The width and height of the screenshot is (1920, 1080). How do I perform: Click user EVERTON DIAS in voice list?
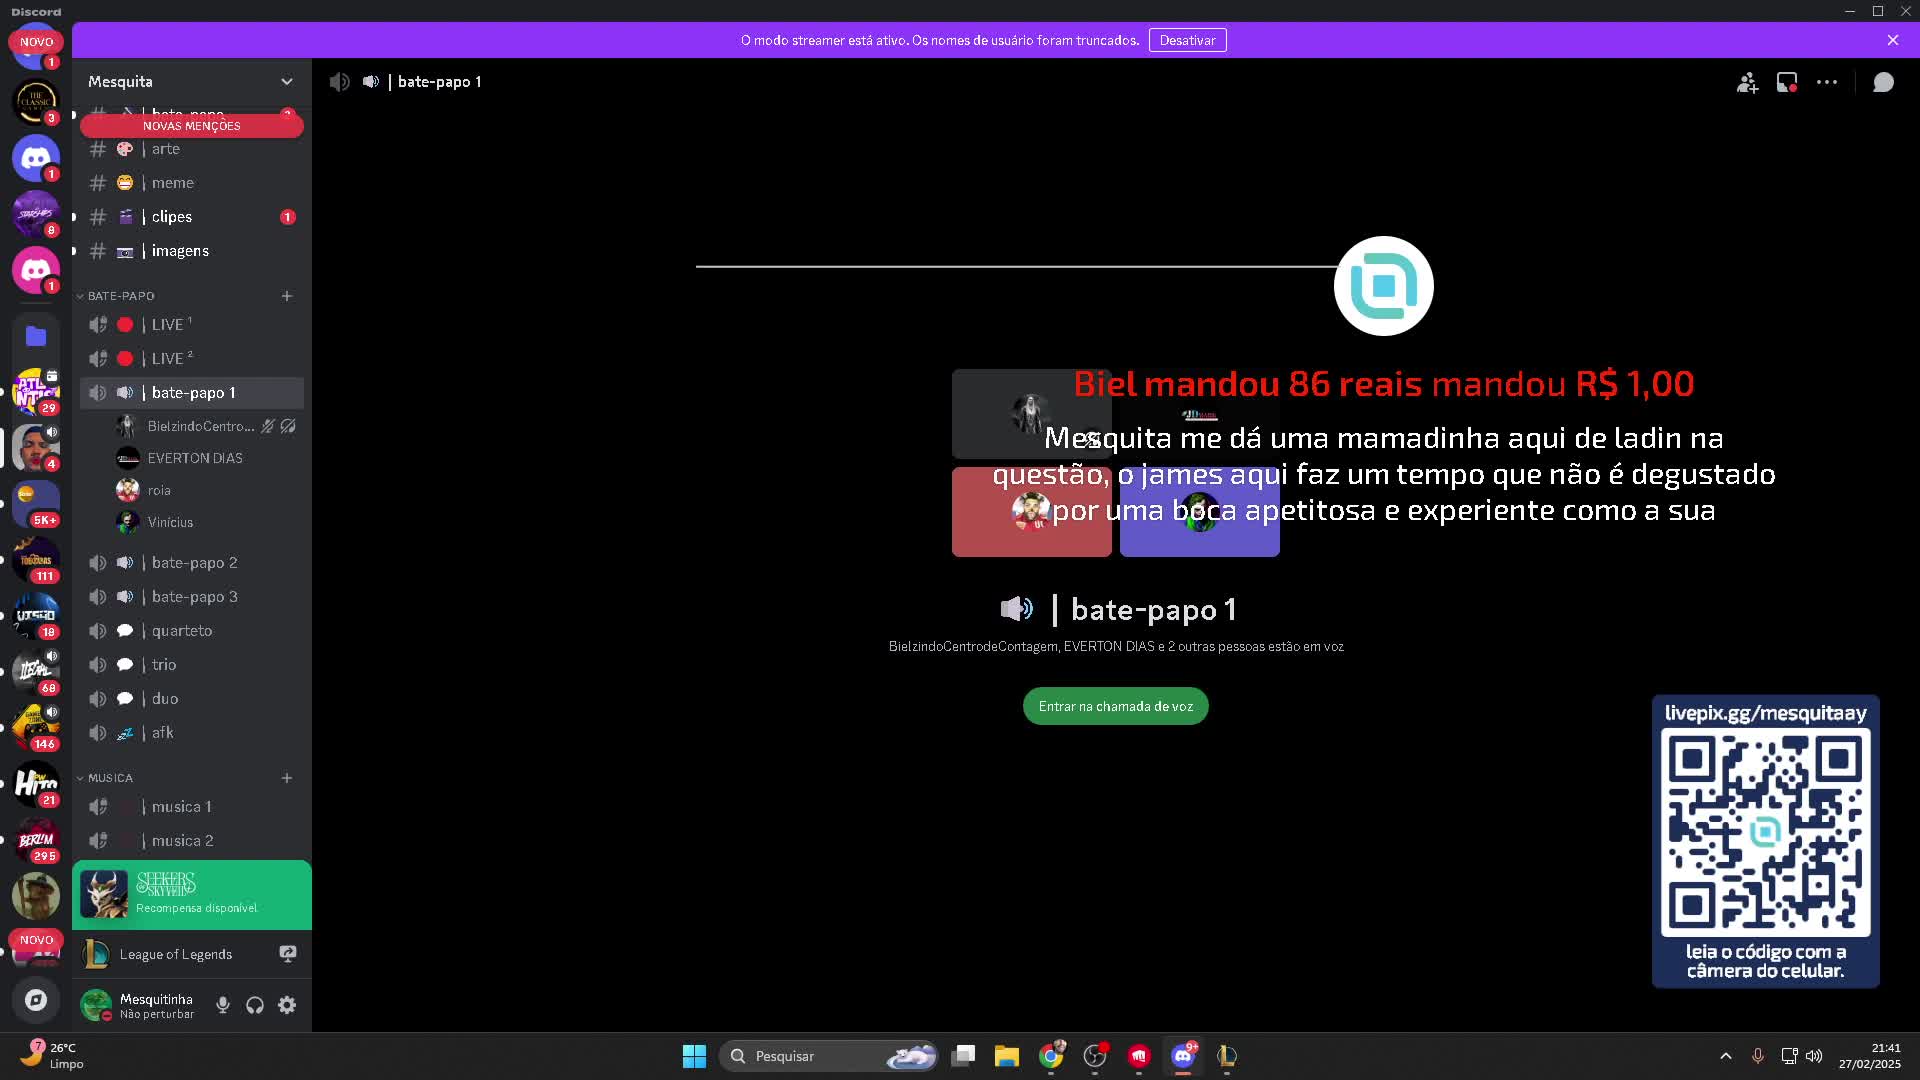(x=207, y=458)
